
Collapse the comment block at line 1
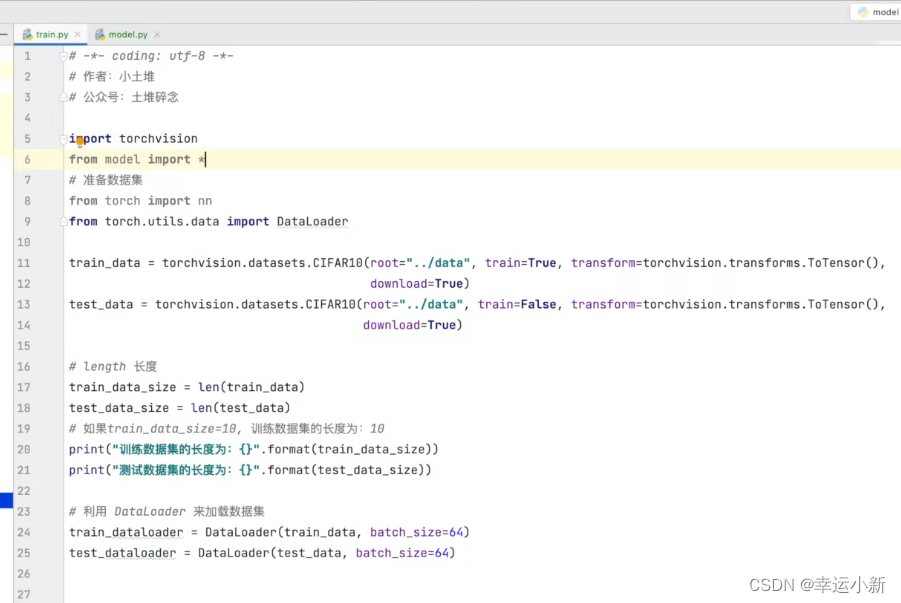(63, 56)
